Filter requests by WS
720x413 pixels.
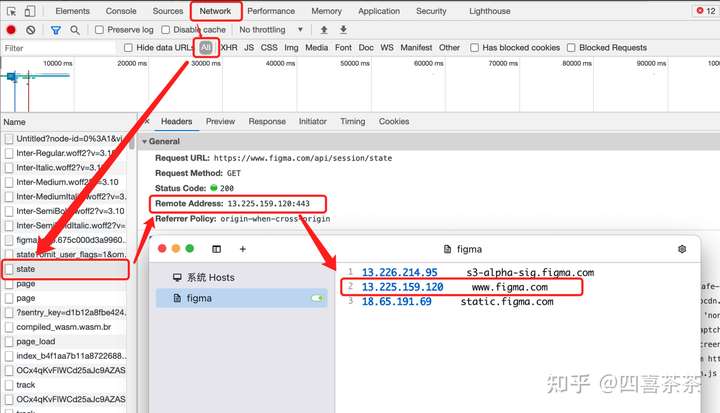coord(387,47)
